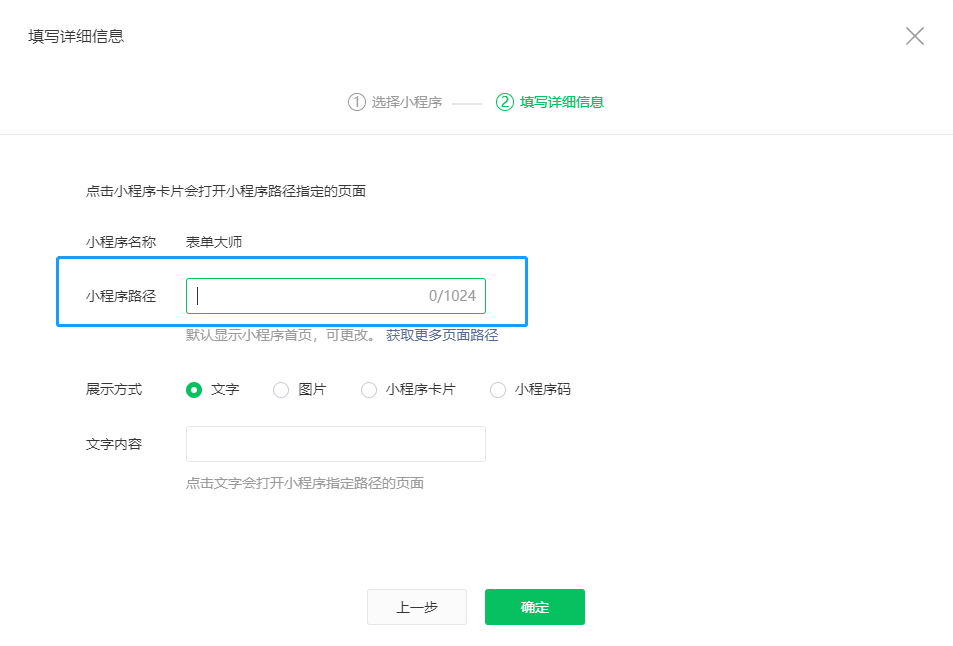The height and width of the screenshot is (646, 953).
Task: Select the 文字 display radio button
Action: (x=194, y=390)
